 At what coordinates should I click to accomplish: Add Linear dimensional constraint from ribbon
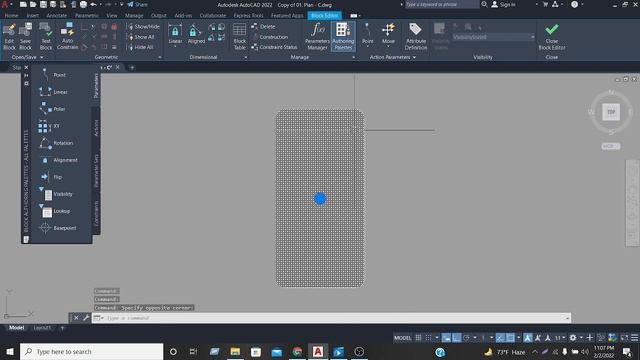[x=175, y=35]
